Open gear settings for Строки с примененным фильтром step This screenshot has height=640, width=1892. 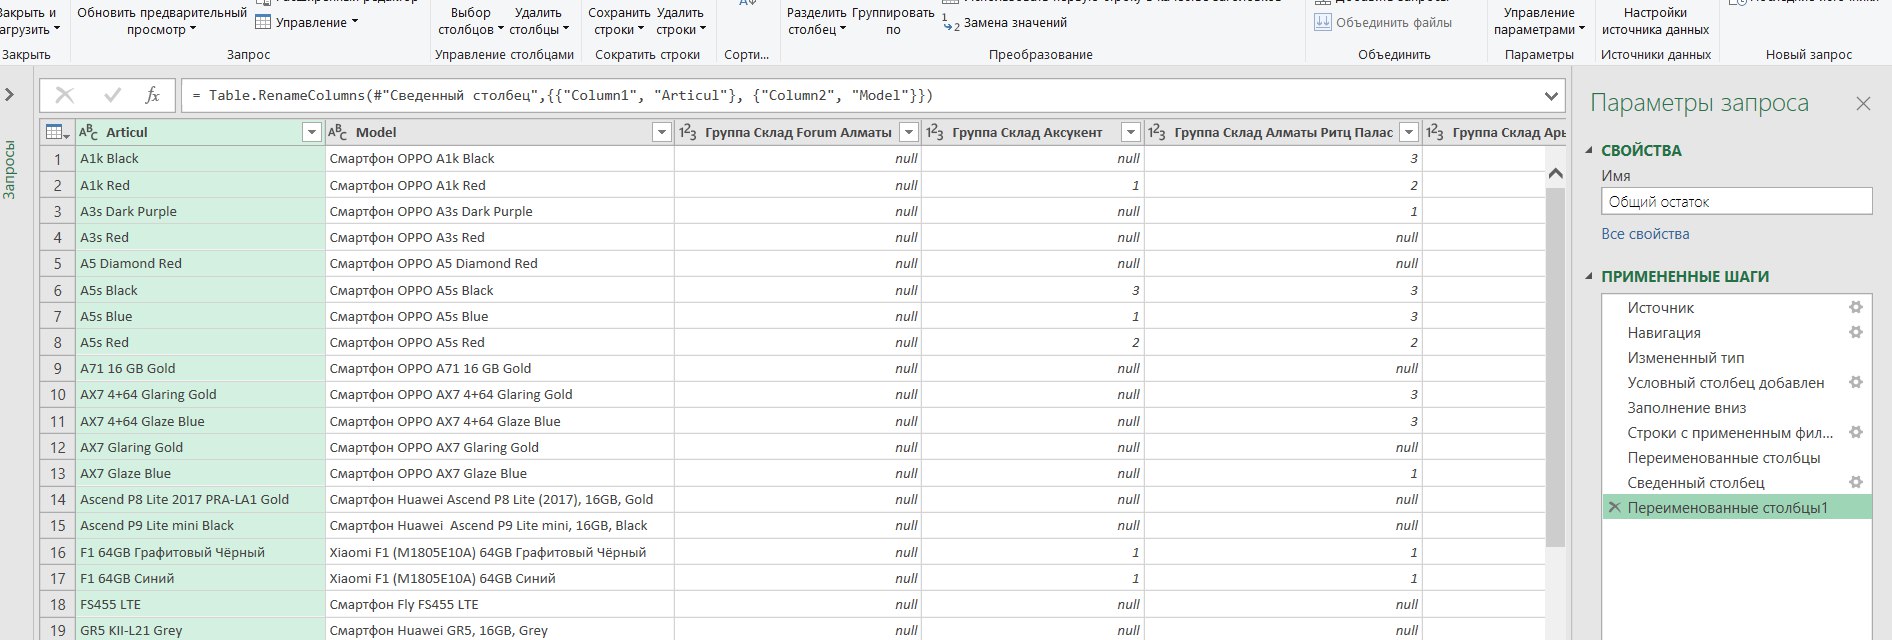click(x=1855, y=433)
